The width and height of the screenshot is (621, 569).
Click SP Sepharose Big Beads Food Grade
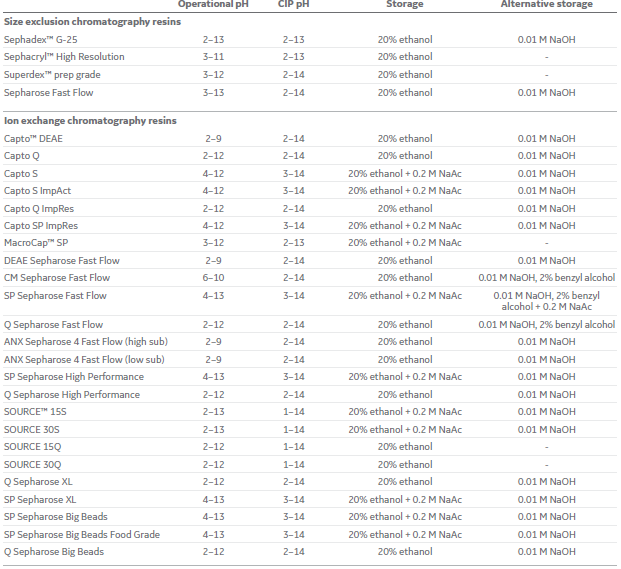click(82, 535)
